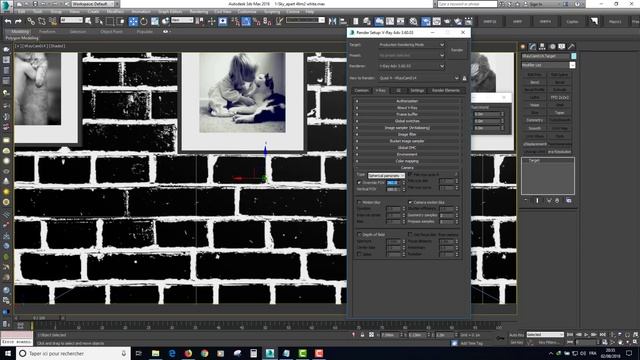Toggle the Camera motion blur checkbox
Screen dimensions: 640x360
coord(410,202)
